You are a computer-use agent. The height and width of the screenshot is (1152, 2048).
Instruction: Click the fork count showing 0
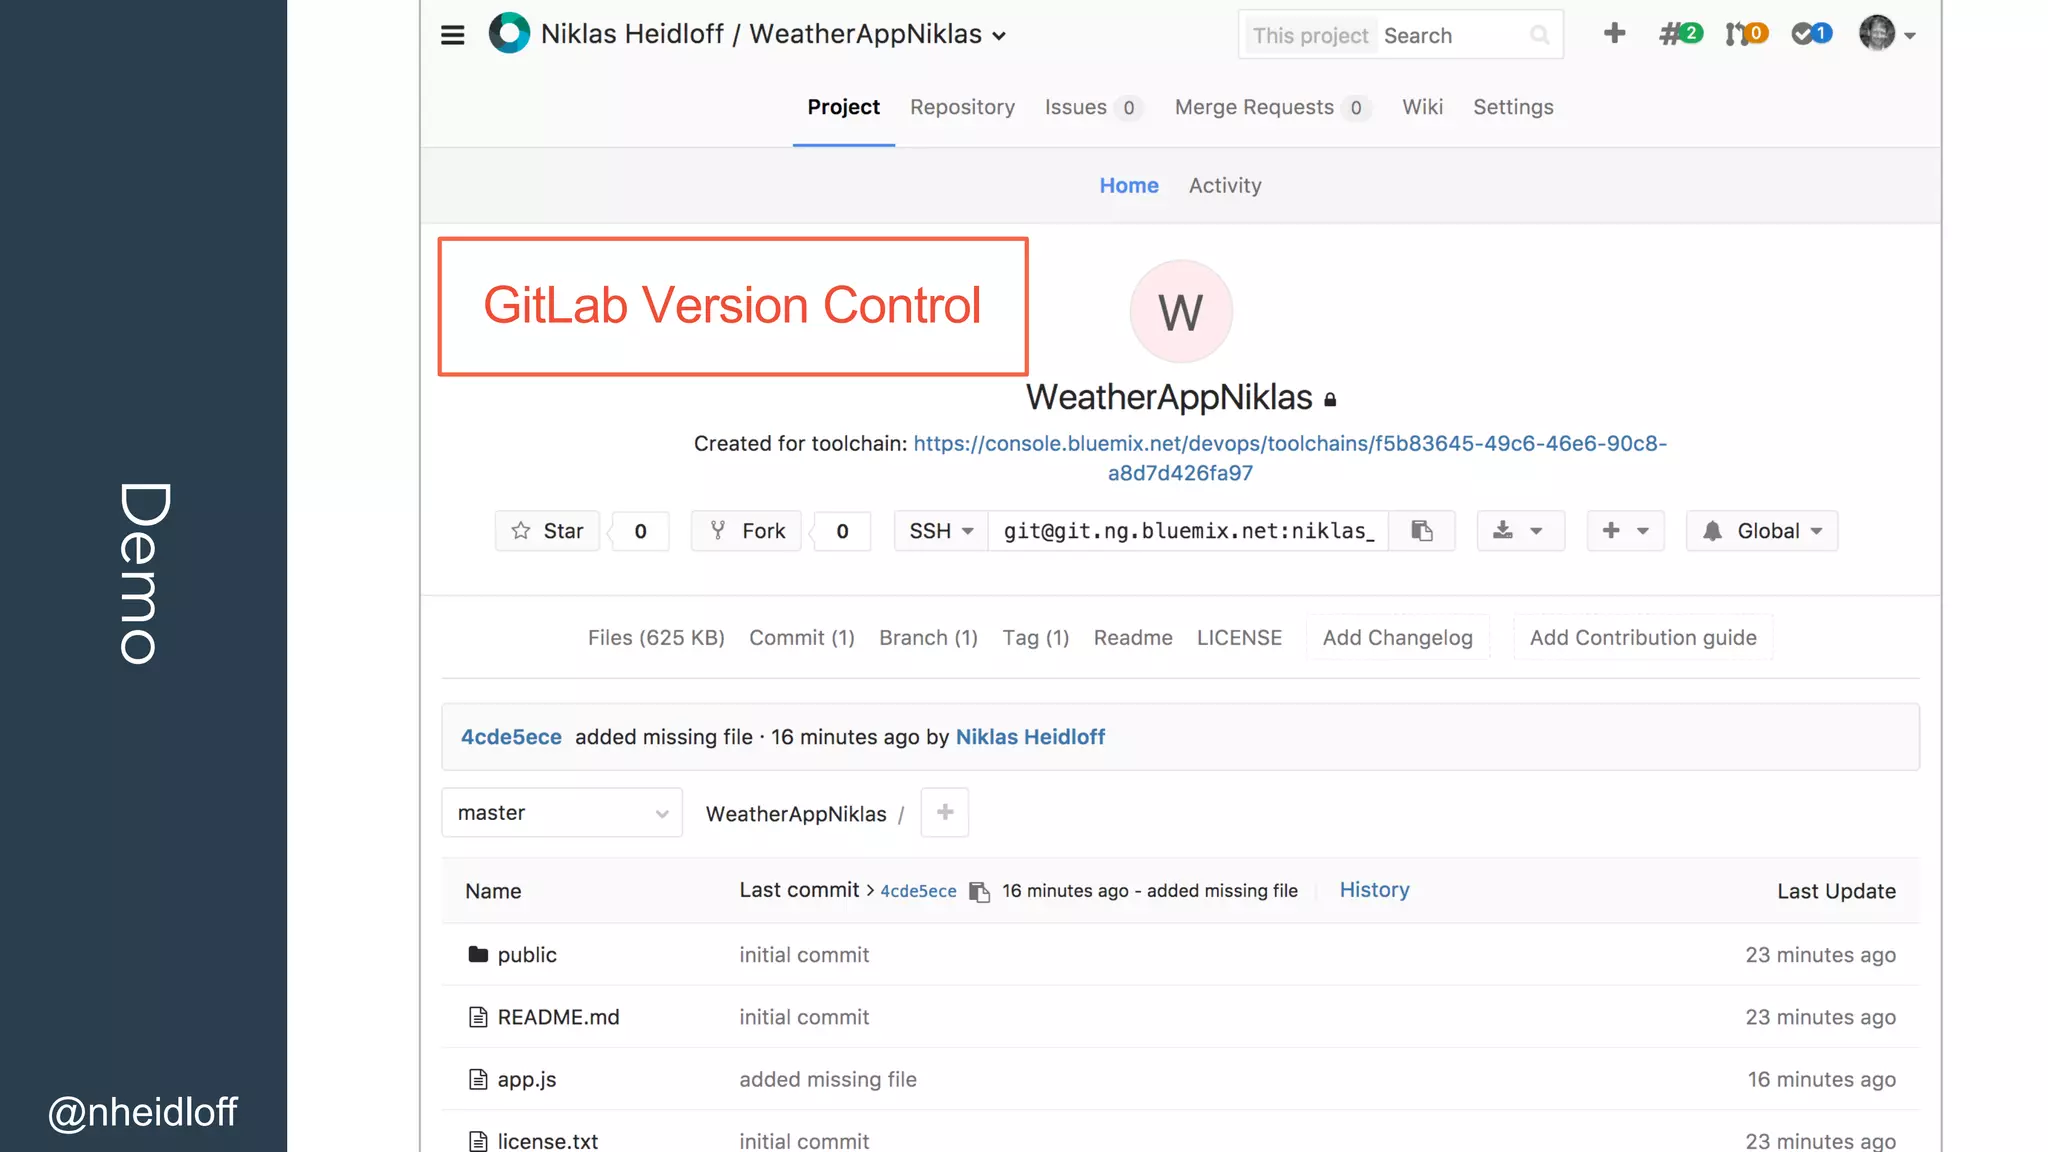842,531
